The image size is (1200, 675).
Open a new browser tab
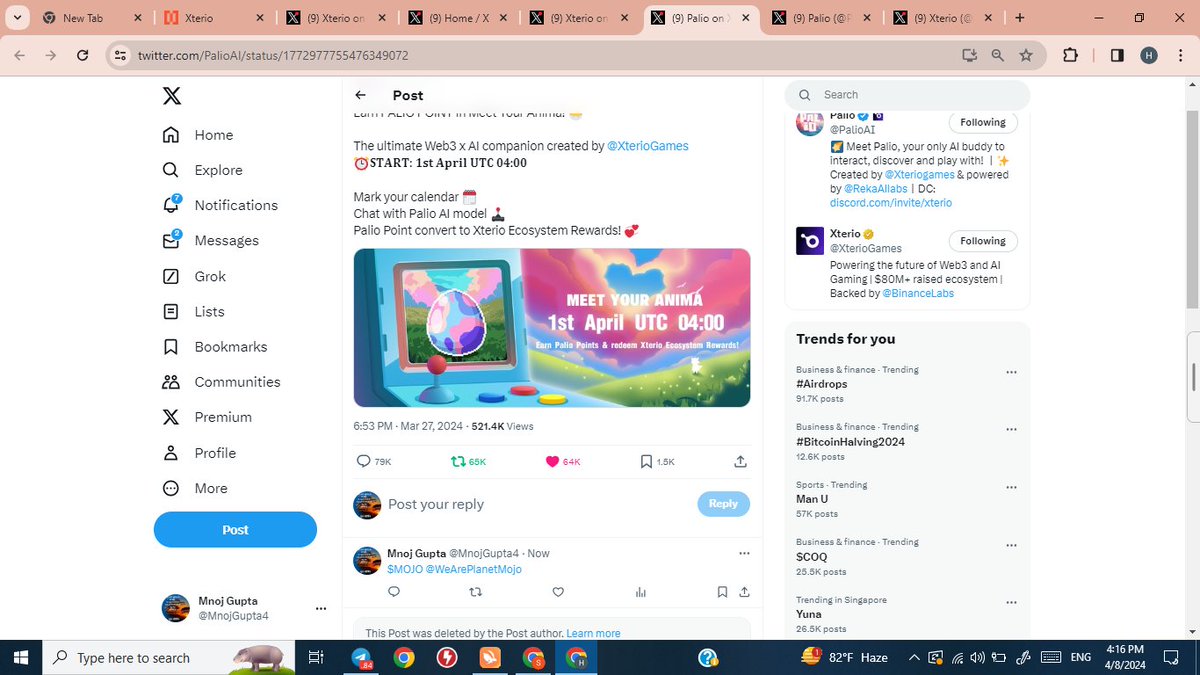(x=1019, y=18)
